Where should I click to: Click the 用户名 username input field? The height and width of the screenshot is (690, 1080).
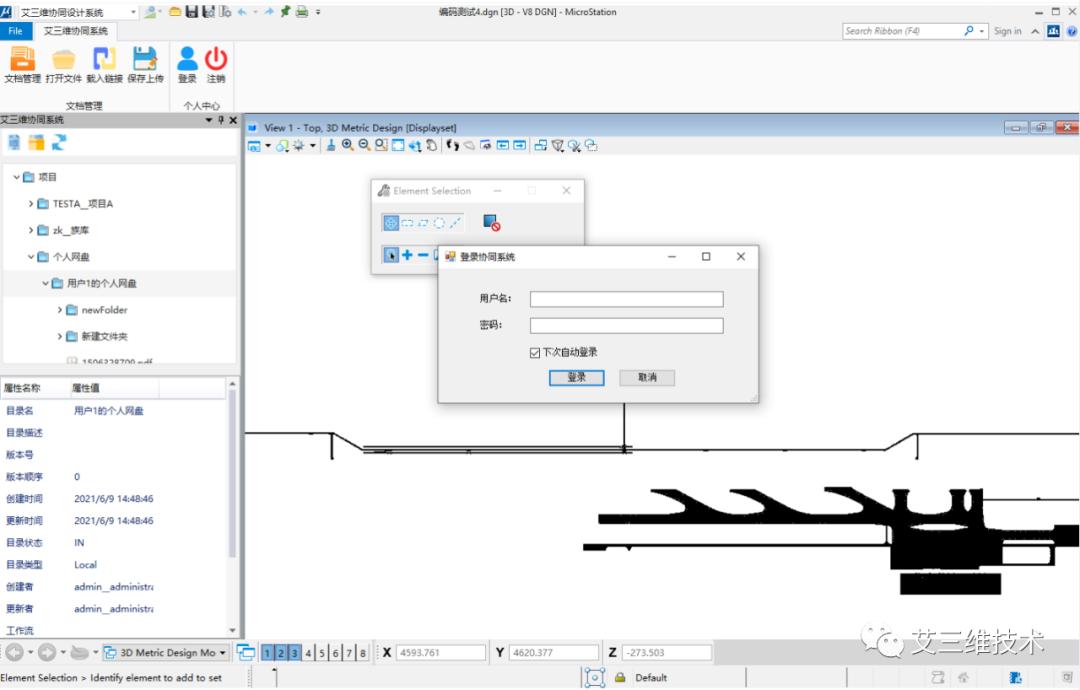click(626, 299)
